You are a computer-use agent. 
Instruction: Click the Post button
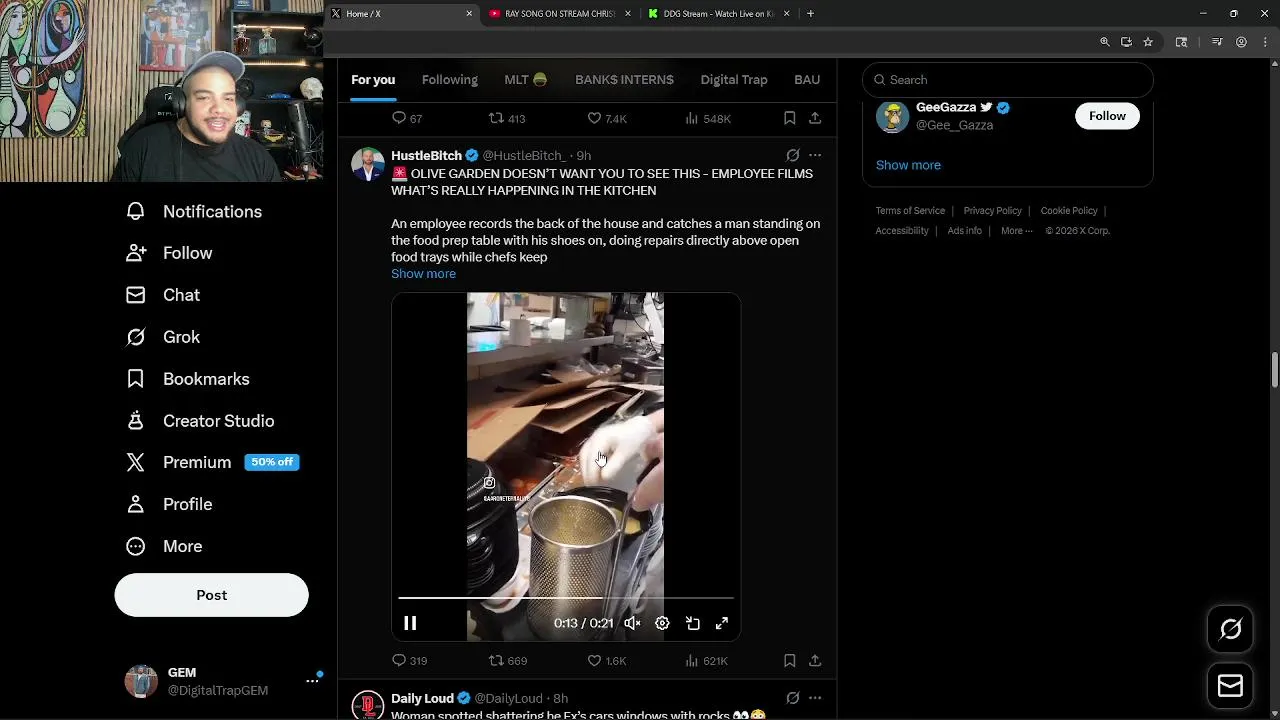point(211,595)
